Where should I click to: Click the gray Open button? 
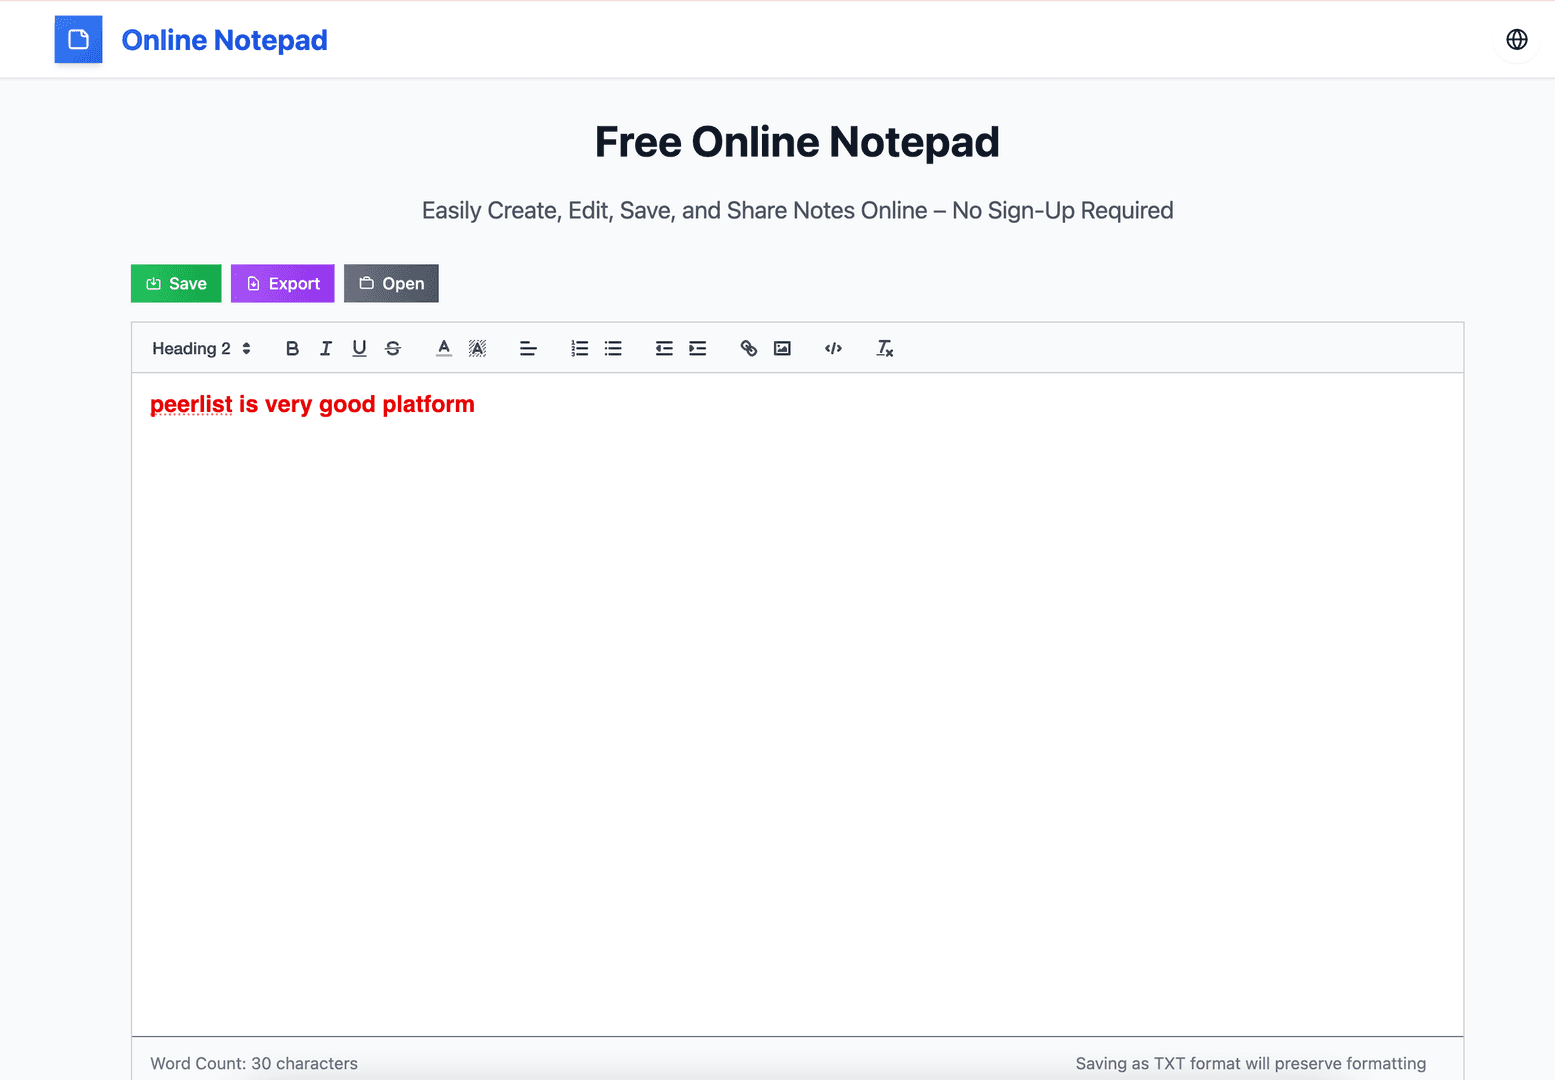click(391, 283)
